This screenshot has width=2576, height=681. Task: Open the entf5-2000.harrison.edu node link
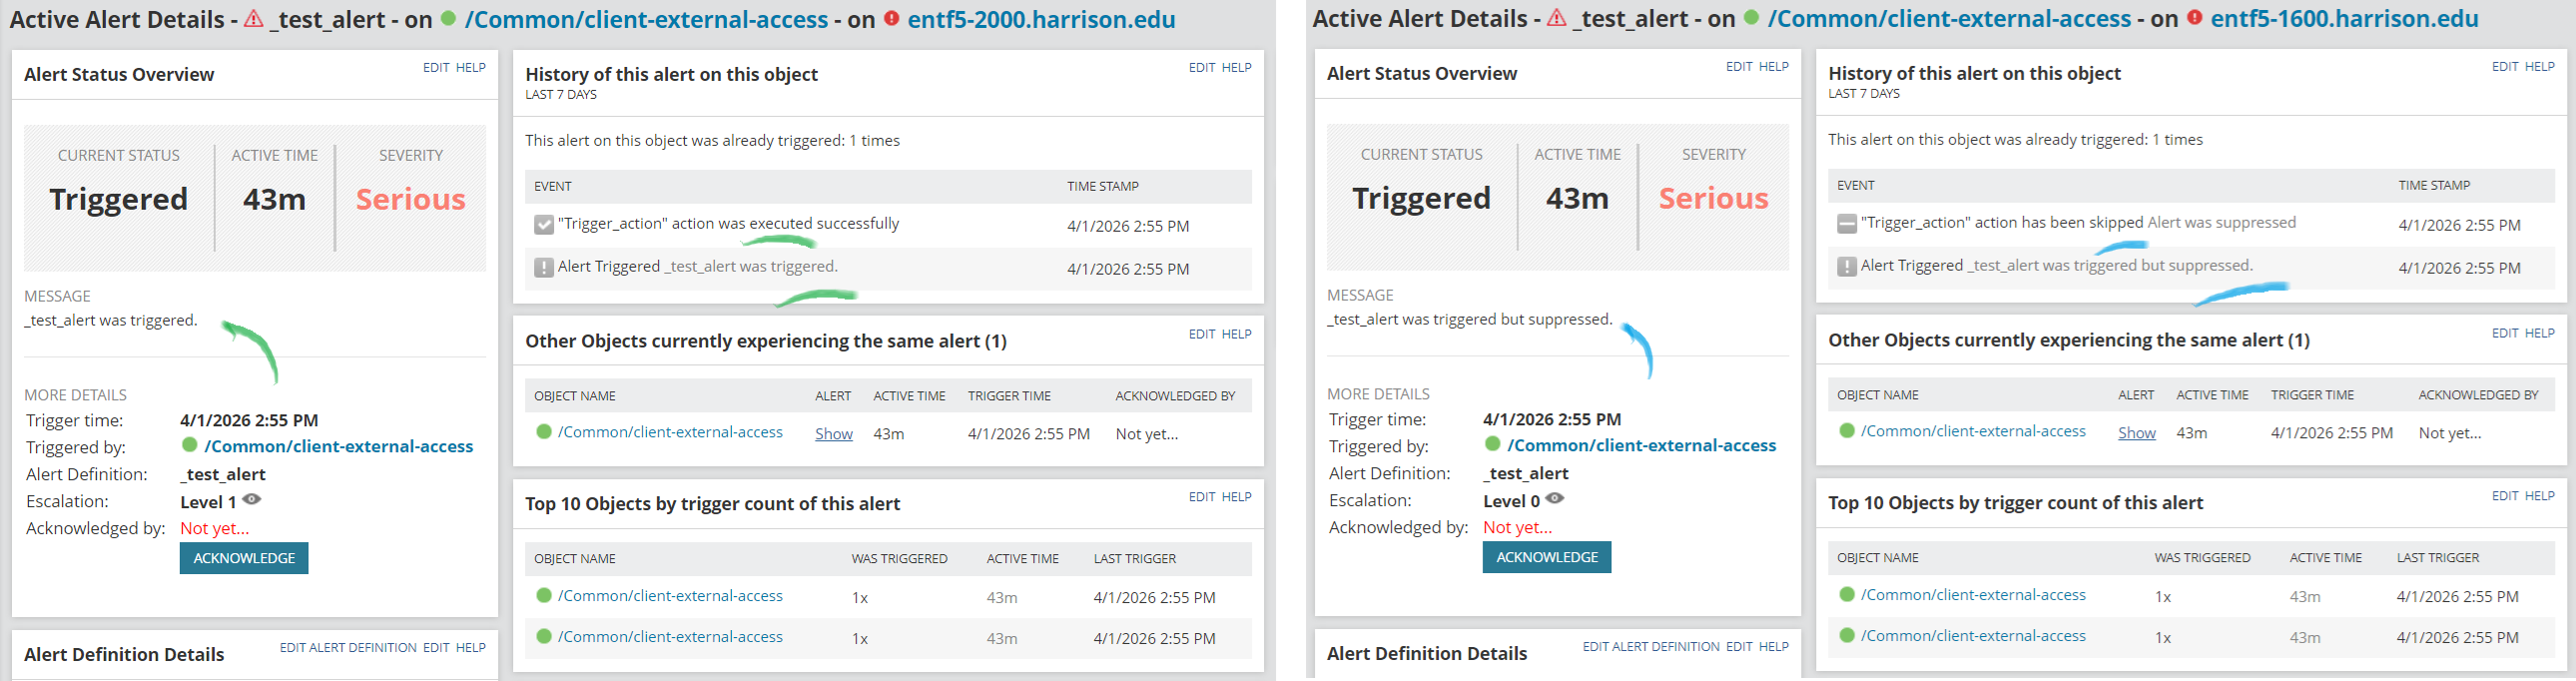(x=1041, y=19)
